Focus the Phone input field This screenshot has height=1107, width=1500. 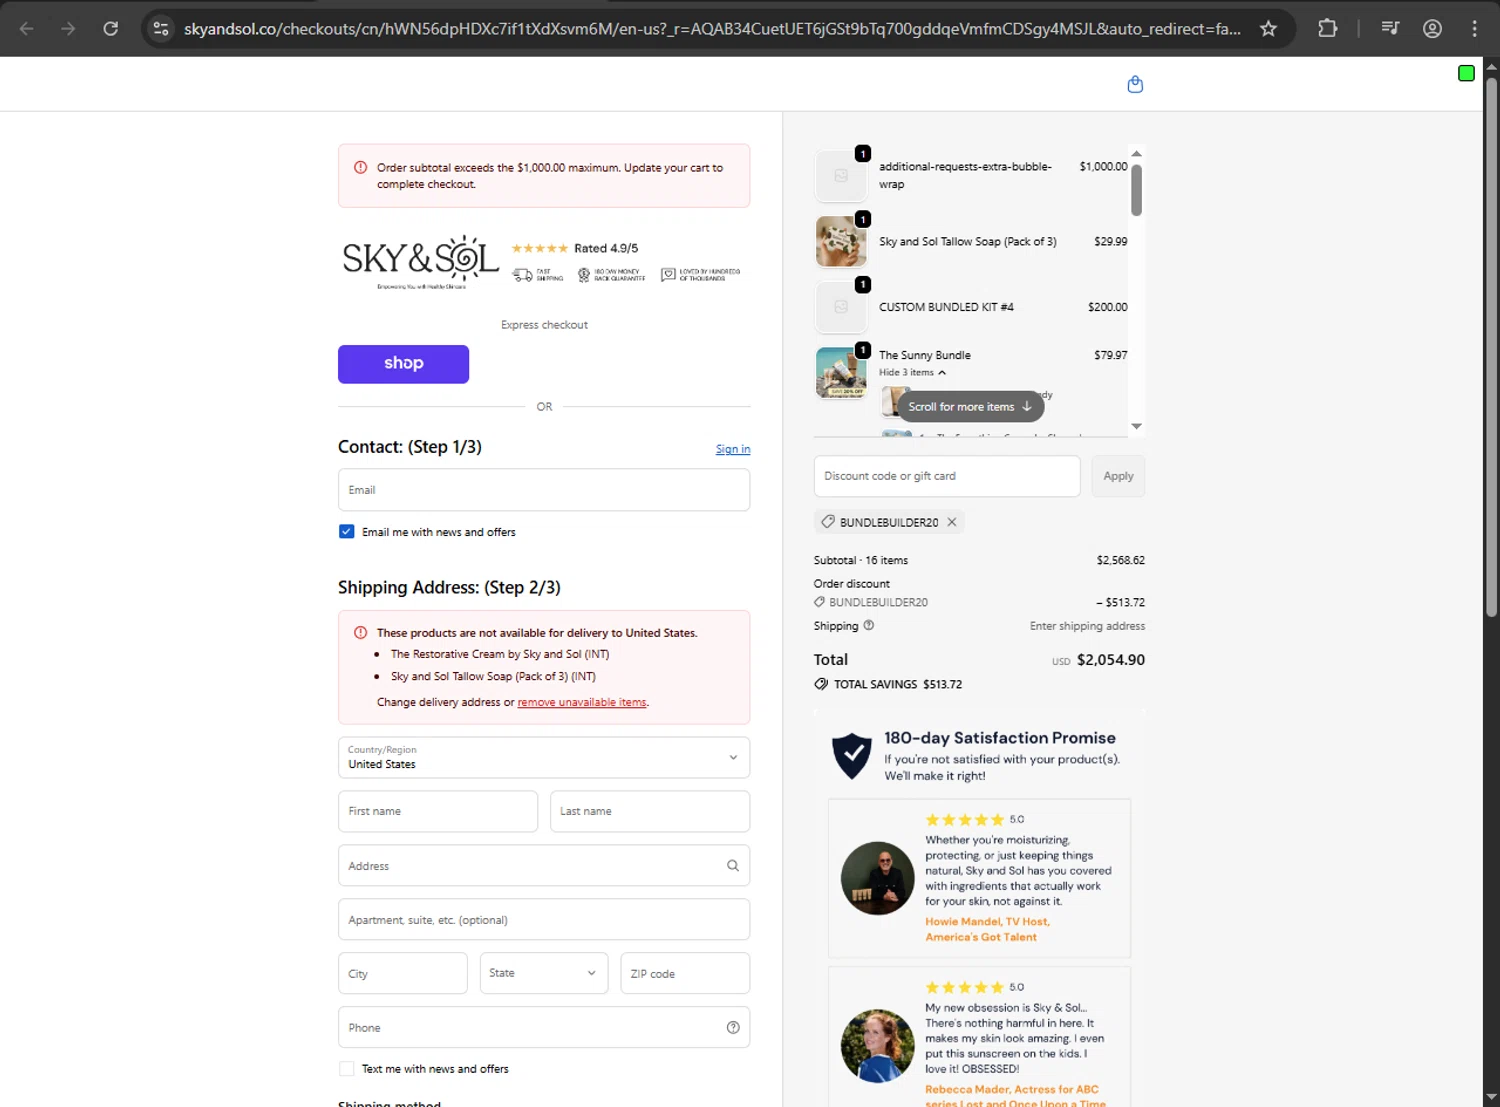click(x=544, y=1028)
